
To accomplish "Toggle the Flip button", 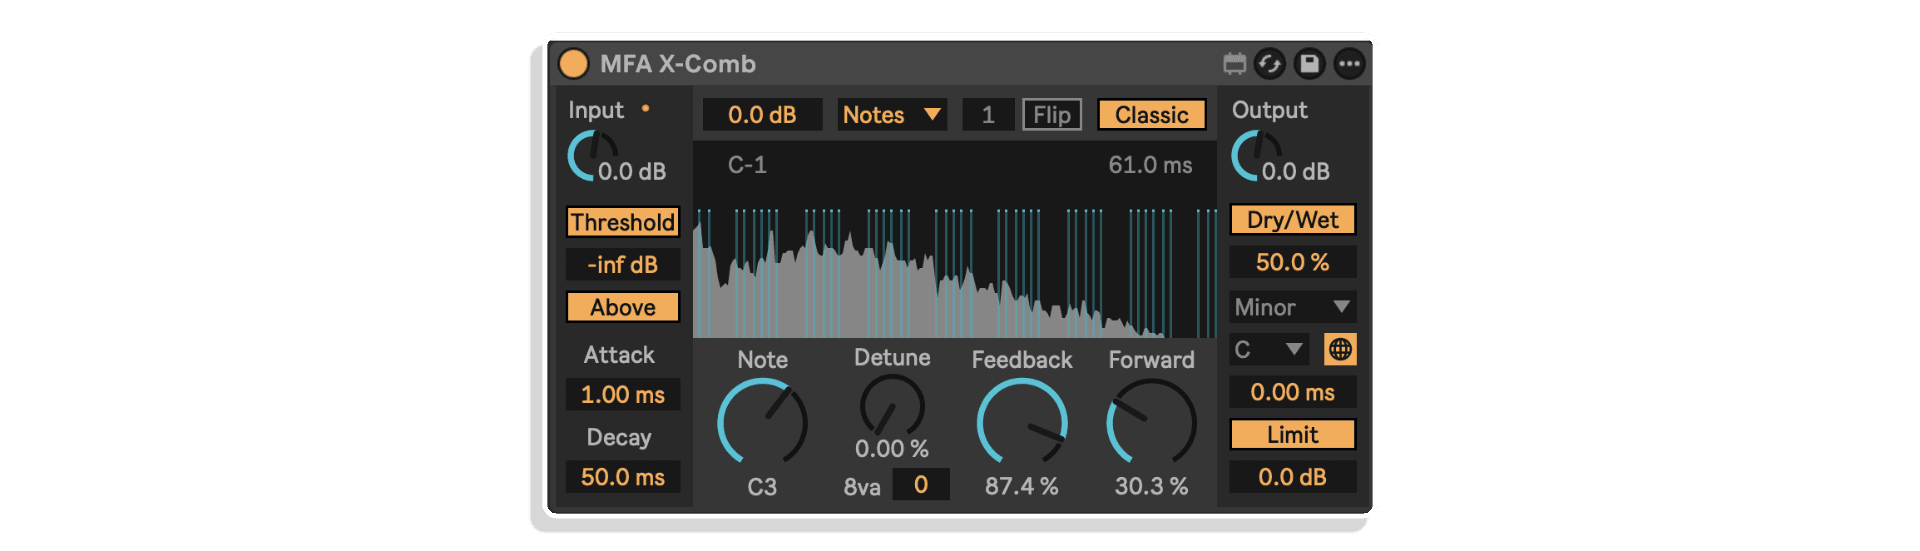I will coord(1052,115).
